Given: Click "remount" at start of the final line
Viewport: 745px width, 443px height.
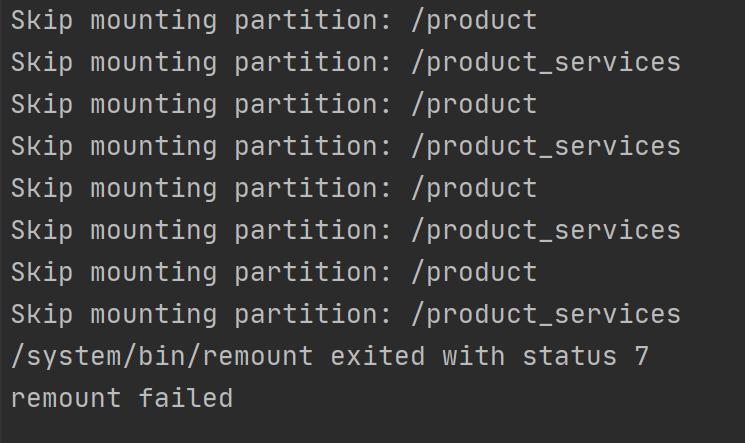Looking at the screenshot, I should click(66, 398).
